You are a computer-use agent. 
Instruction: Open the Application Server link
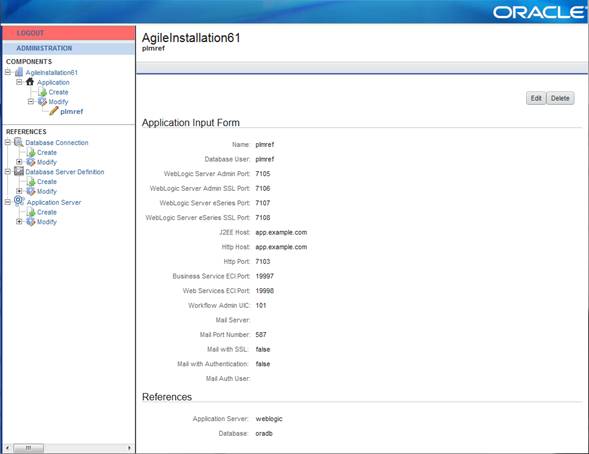tap(54, 202)
